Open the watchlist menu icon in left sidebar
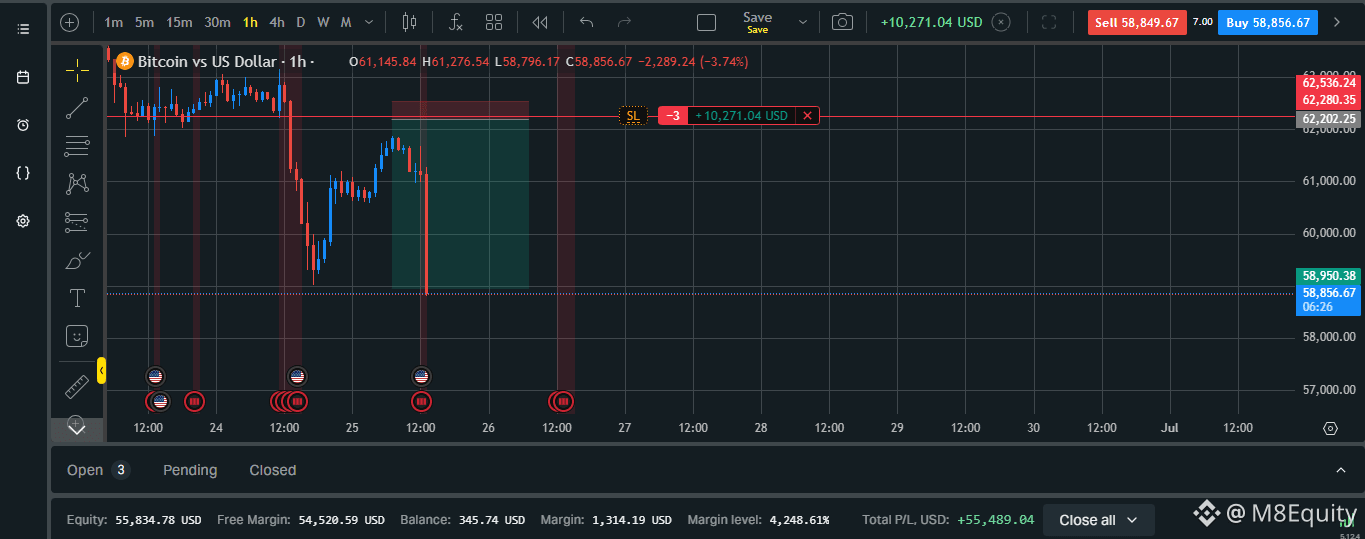The image size is (1365, 539). point(23,29)
